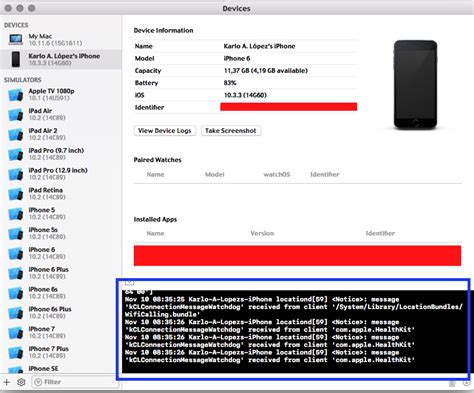Focus the Filter input field
474x393 pixels.
pos(75,382)
